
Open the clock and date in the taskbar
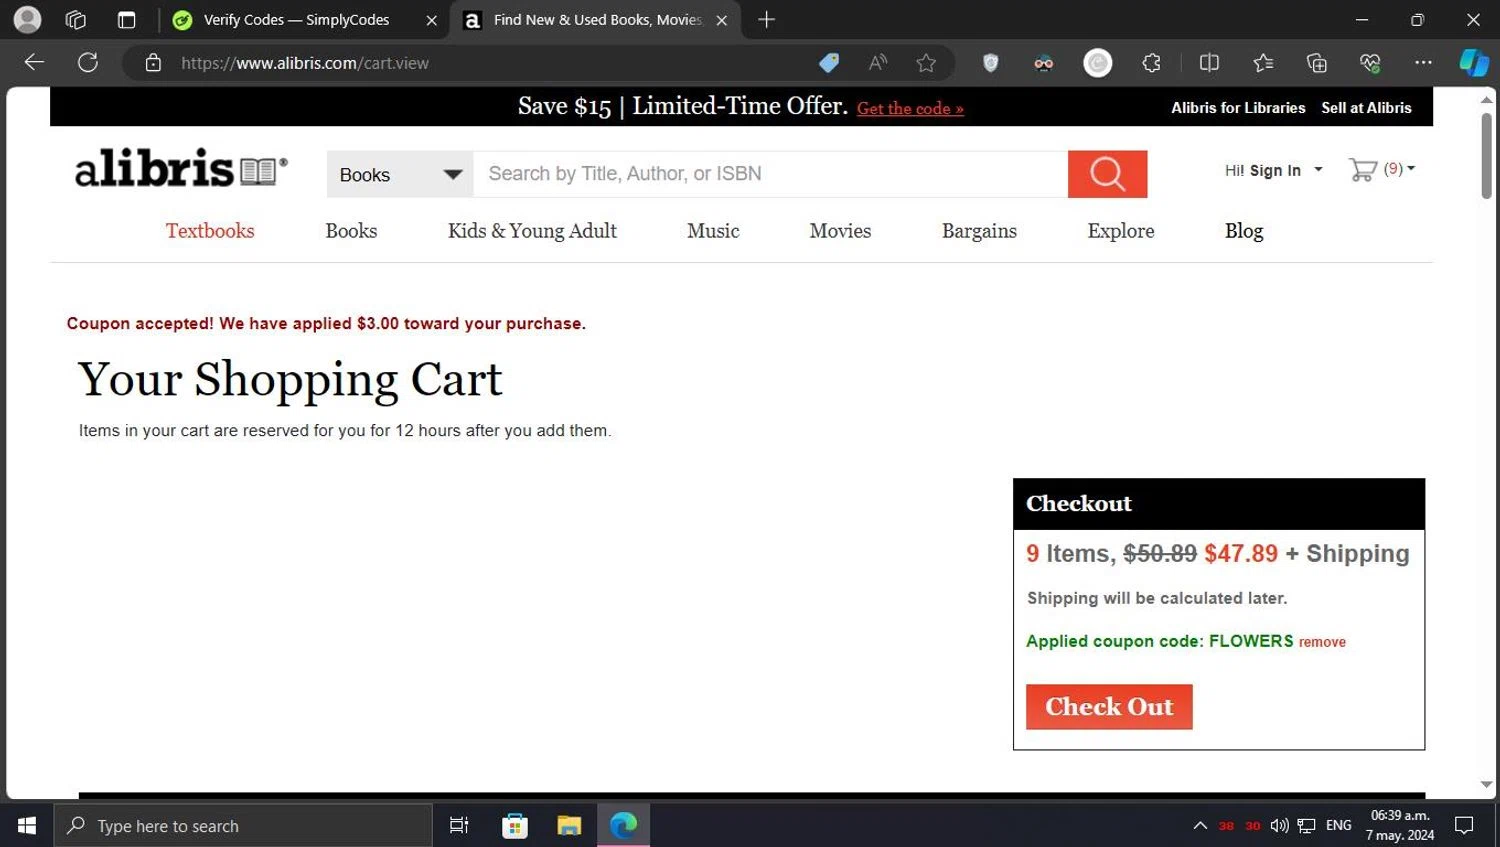tap(1400, 826)
